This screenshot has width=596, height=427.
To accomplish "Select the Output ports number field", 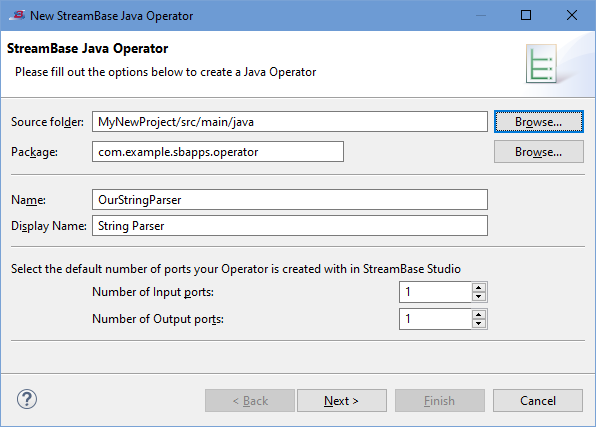I will (x=435, y=319).
